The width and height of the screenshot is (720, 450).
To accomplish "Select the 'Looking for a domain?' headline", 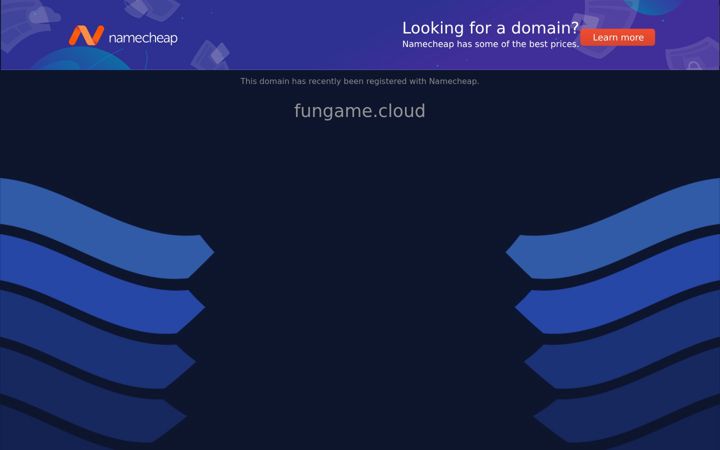I will tap(490, 28).
